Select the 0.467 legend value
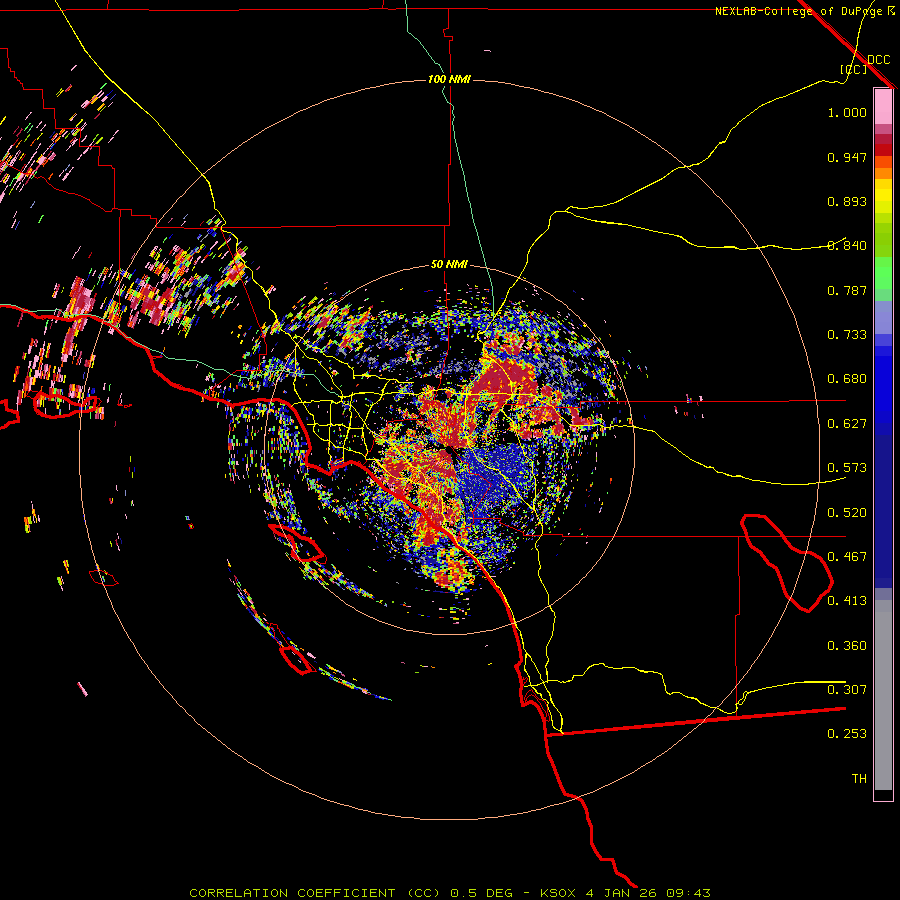Screen dimensions: 900x900 [x=847, y=557]
